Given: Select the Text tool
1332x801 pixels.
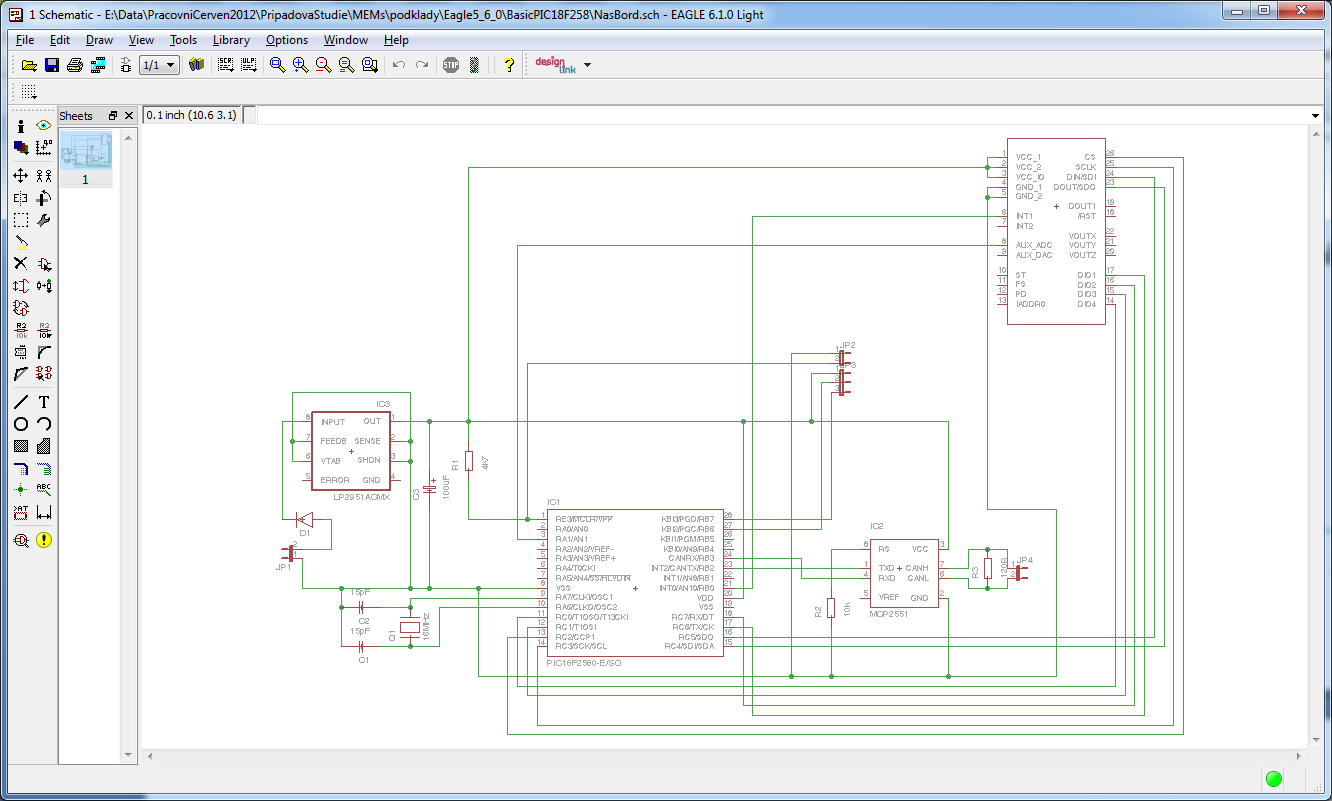Looking at the screenshot, I should click(x=44, y=402).
